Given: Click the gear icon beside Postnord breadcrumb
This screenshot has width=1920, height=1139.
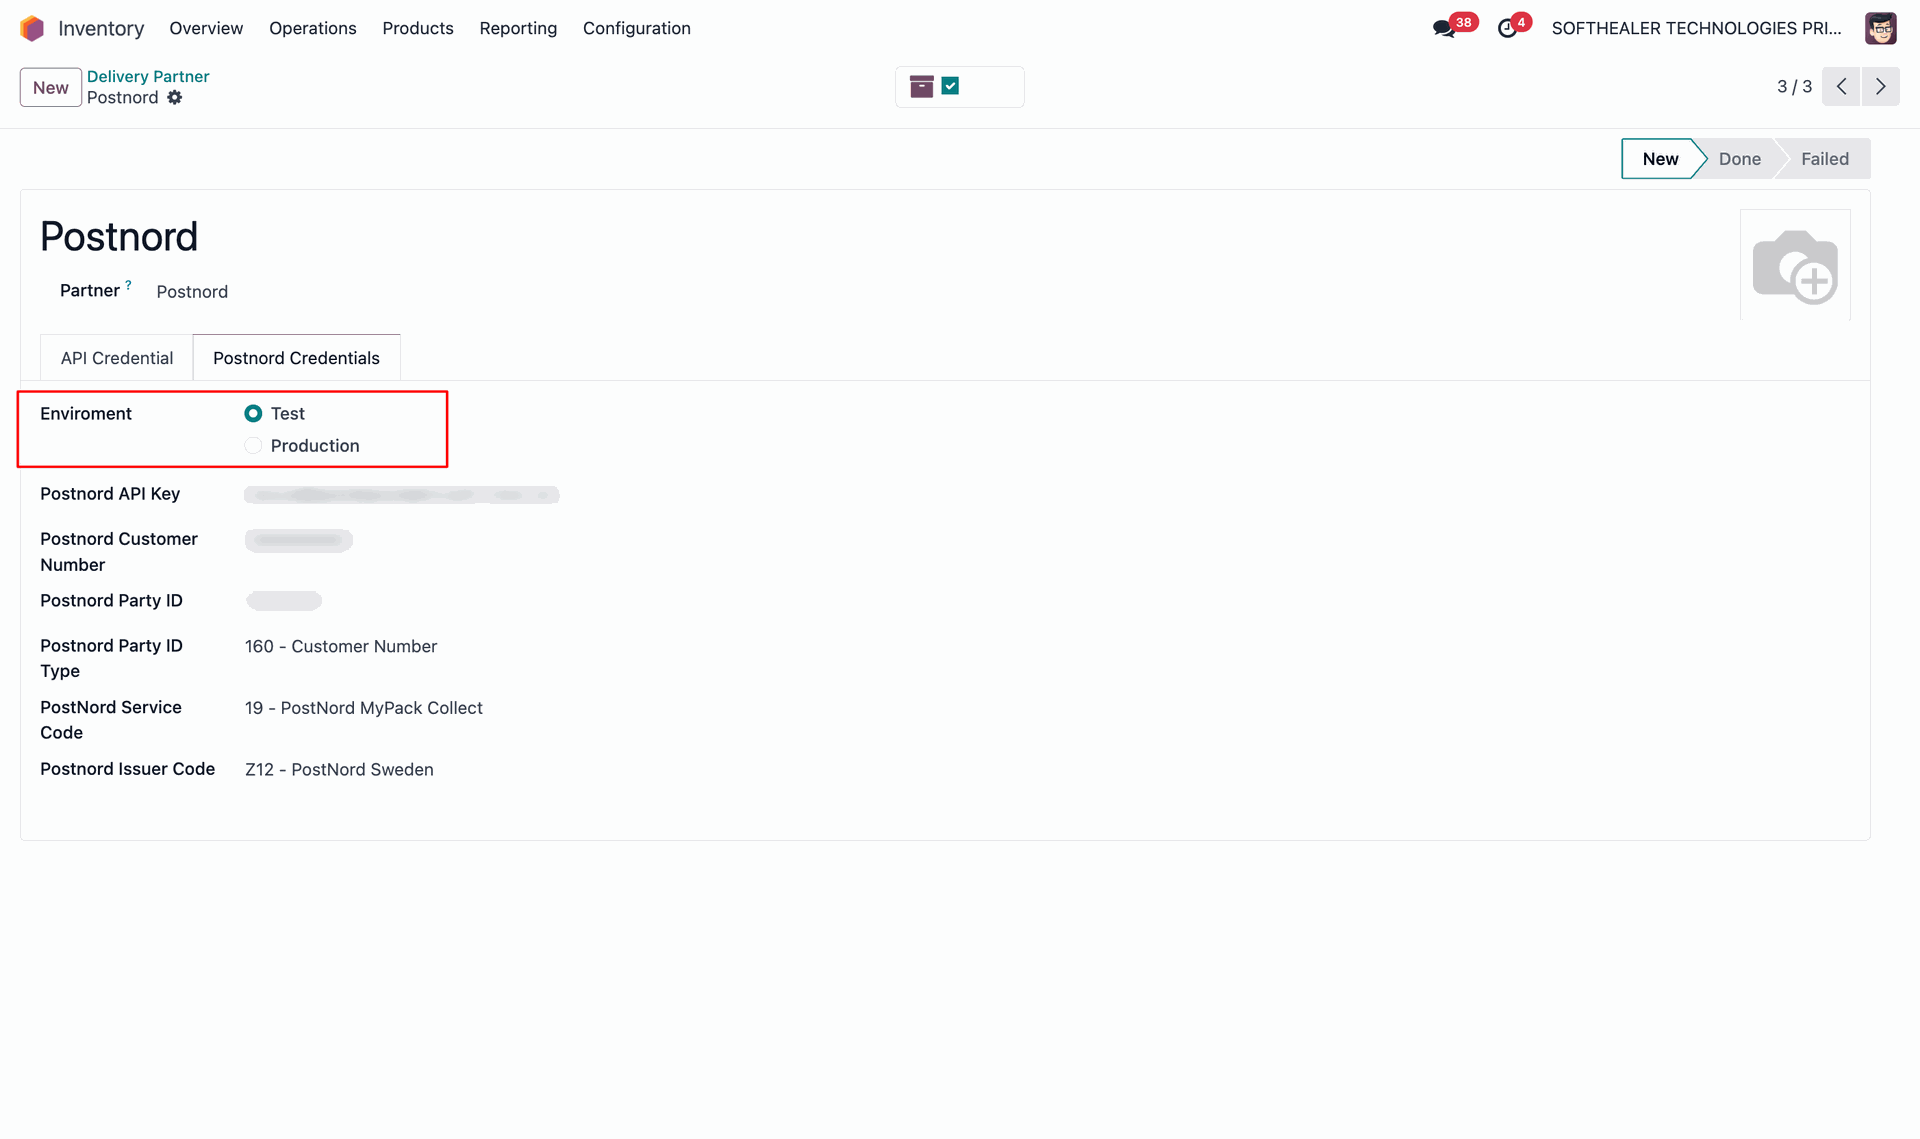Looking at the screenshot, I should [175, 98].
